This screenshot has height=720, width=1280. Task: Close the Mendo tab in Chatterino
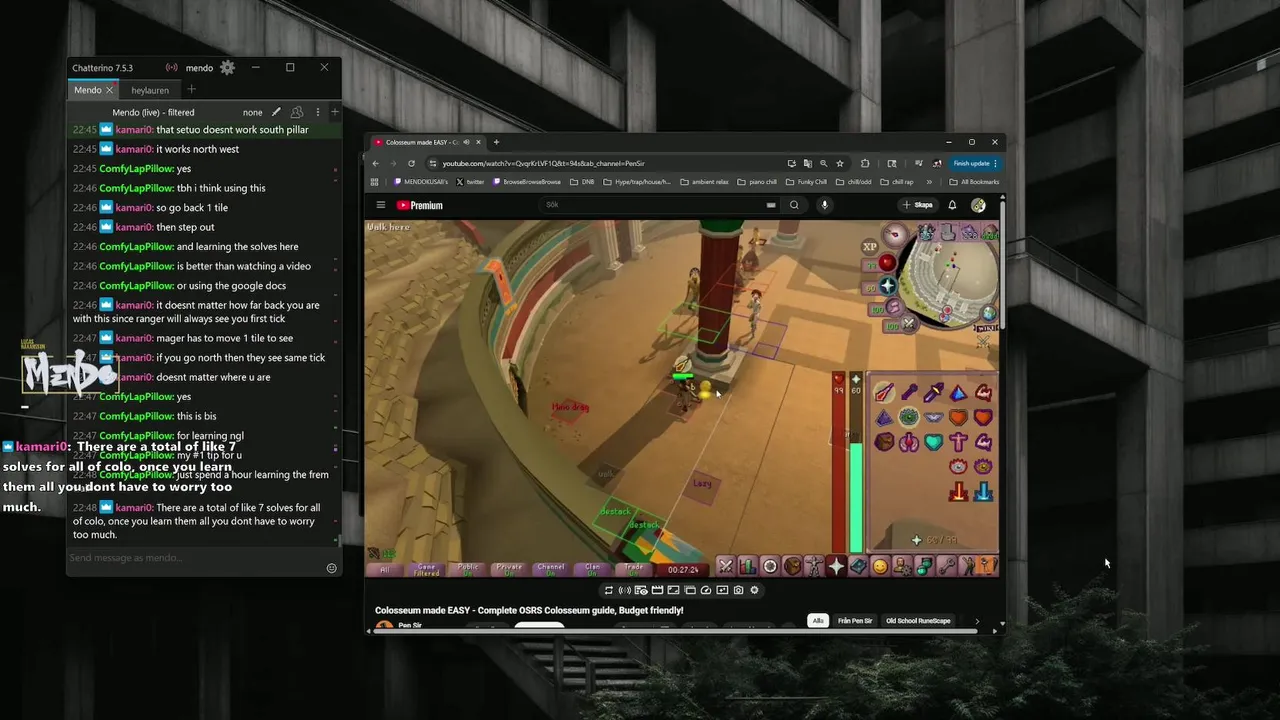point(110,90)
